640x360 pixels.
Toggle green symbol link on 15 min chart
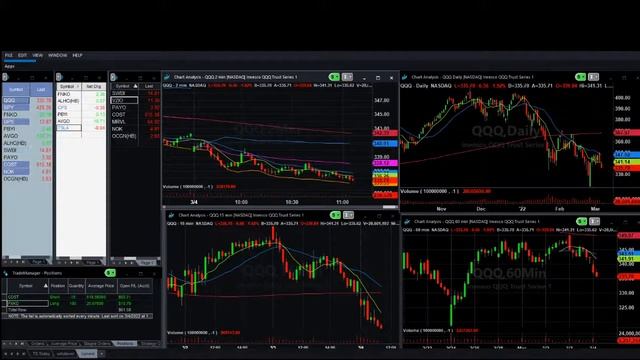point(335,215)
